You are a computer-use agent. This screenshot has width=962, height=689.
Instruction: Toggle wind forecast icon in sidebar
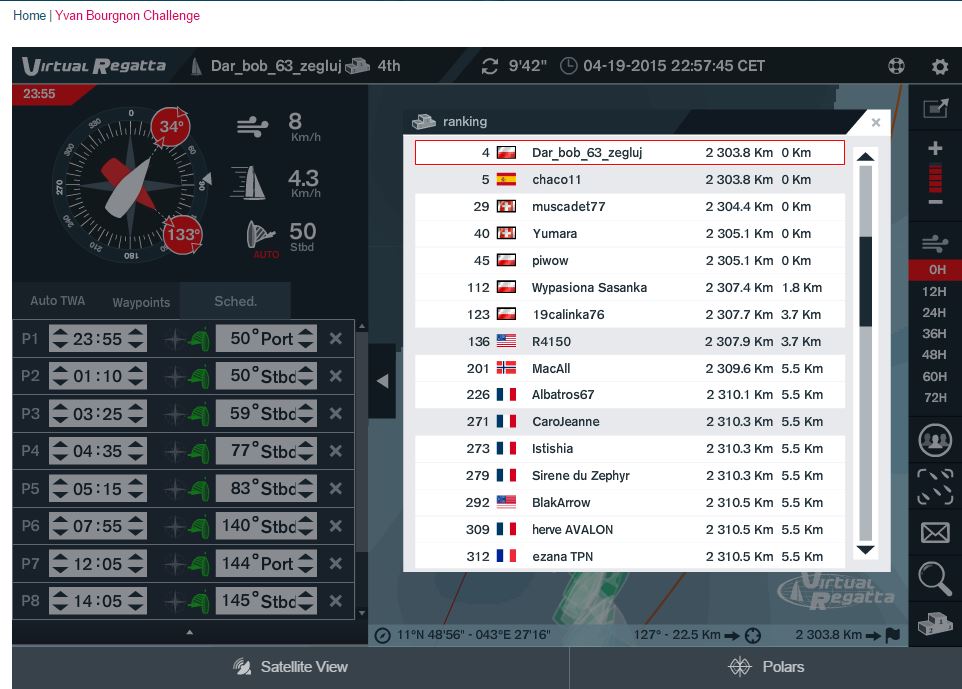(x=935, y=244)
